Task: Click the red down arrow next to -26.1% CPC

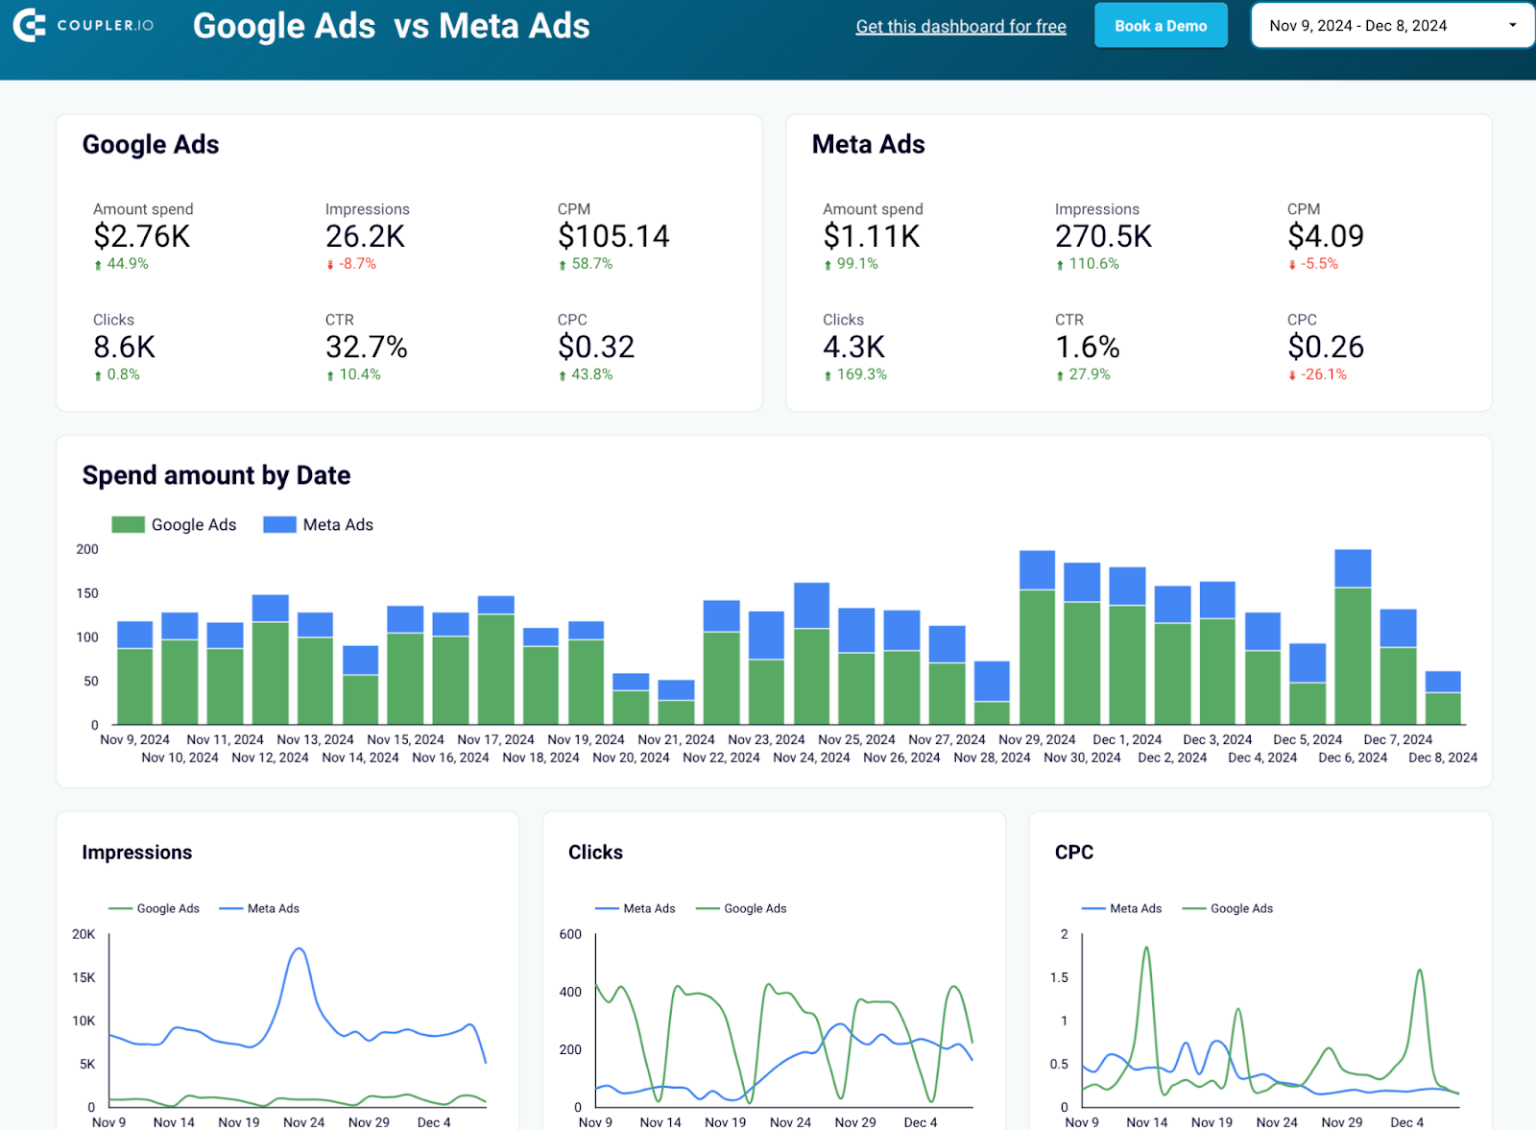Action: pos(1293,374)
